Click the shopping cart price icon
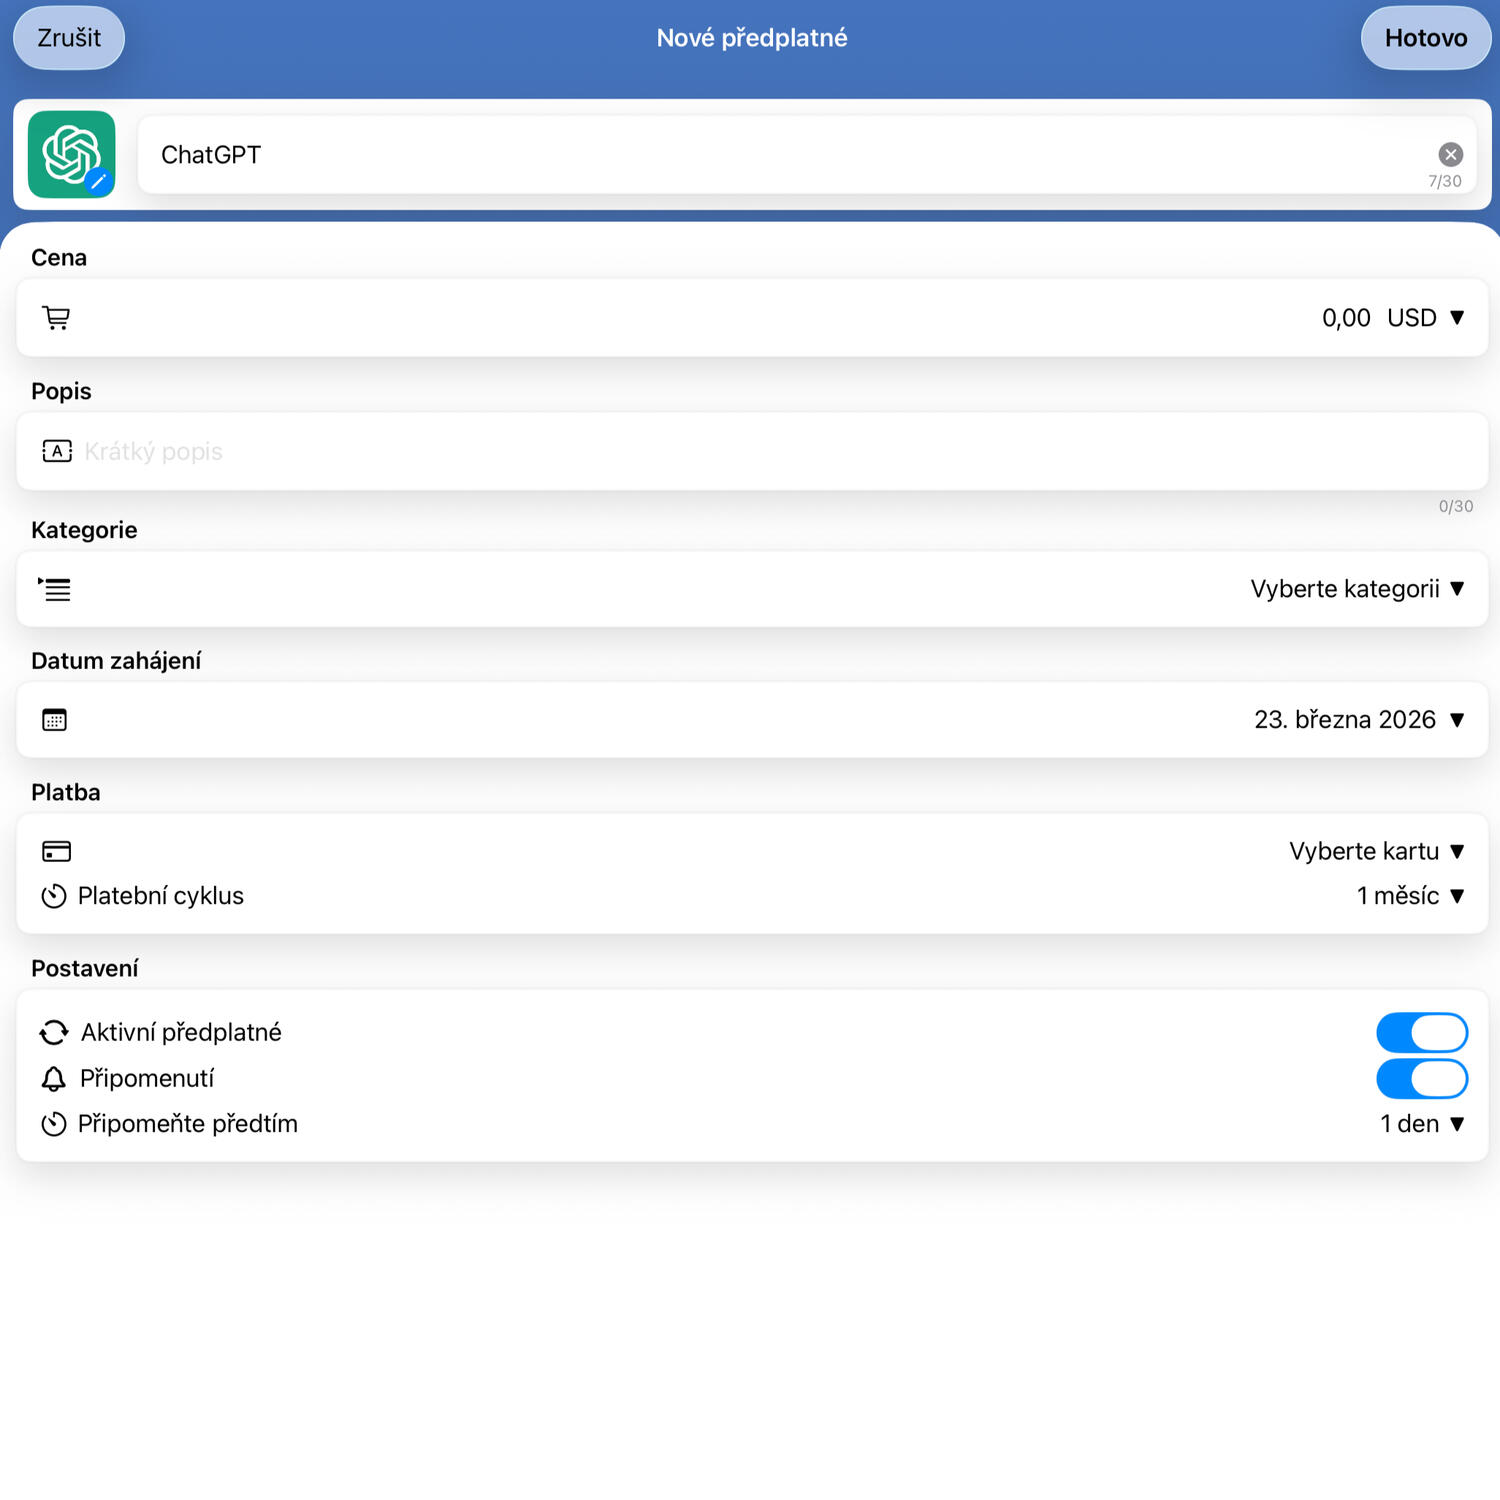1500x1500 pixels. click(x=56, y=318)
